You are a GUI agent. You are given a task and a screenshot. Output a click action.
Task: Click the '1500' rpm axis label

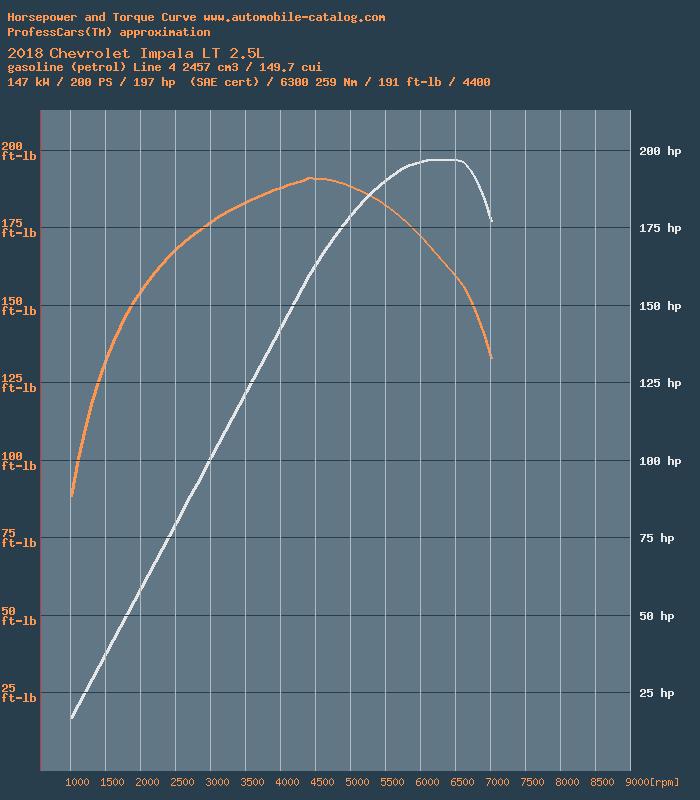click(112, 782)
